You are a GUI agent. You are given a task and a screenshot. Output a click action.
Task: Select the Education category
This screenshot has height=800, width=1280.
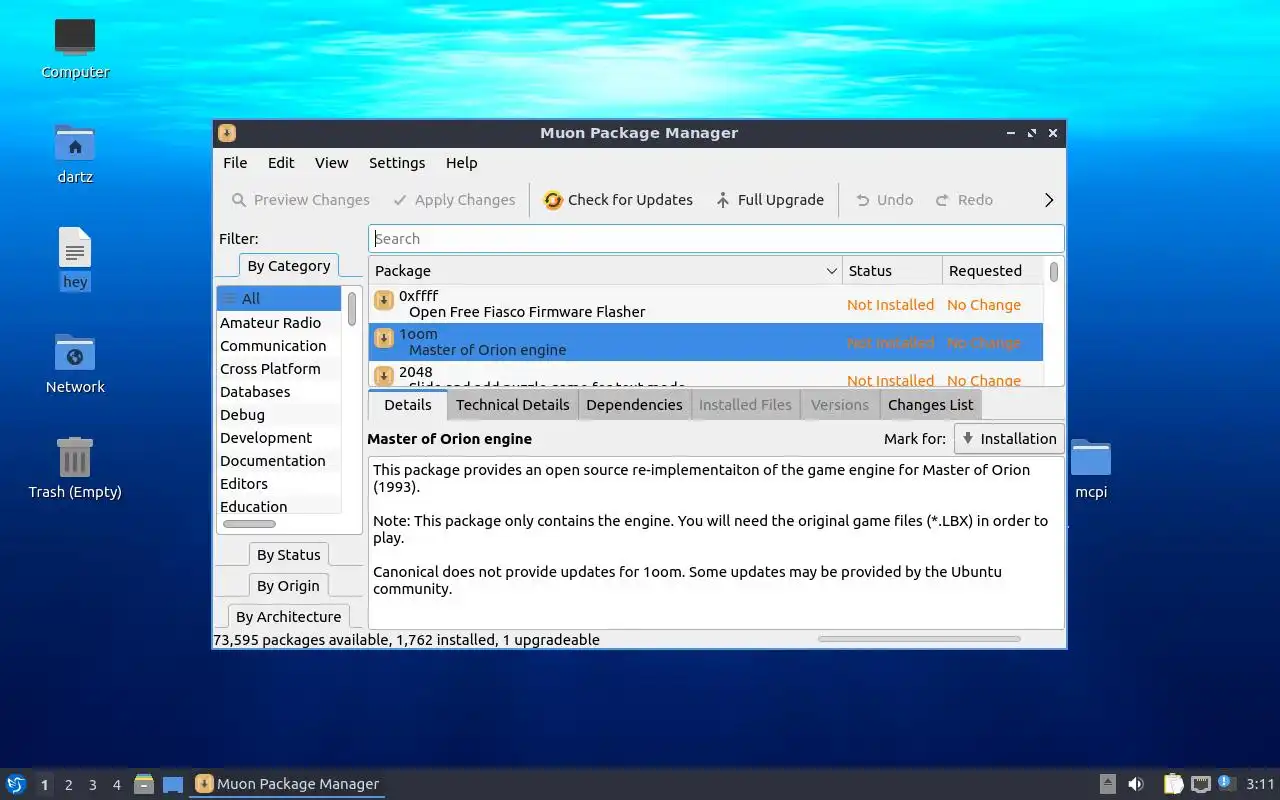(279, 507)
